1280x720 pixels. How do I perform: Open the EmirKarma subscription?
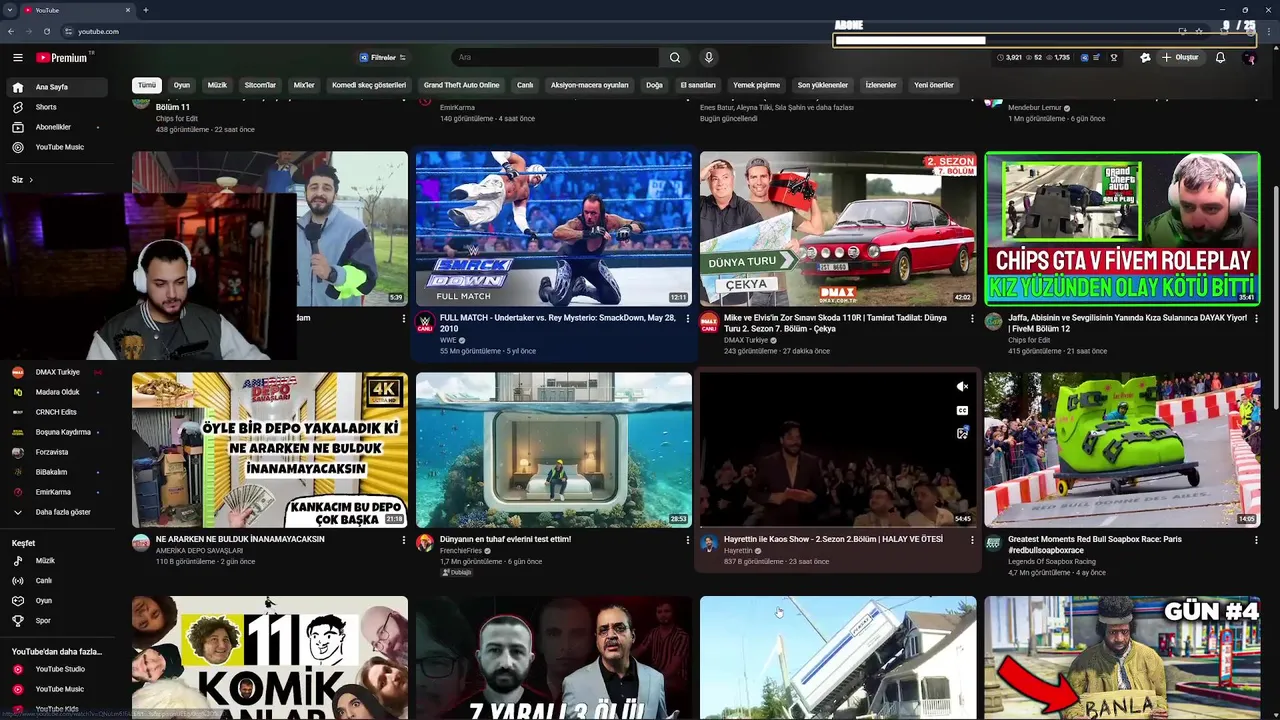[x=57, y=492]
